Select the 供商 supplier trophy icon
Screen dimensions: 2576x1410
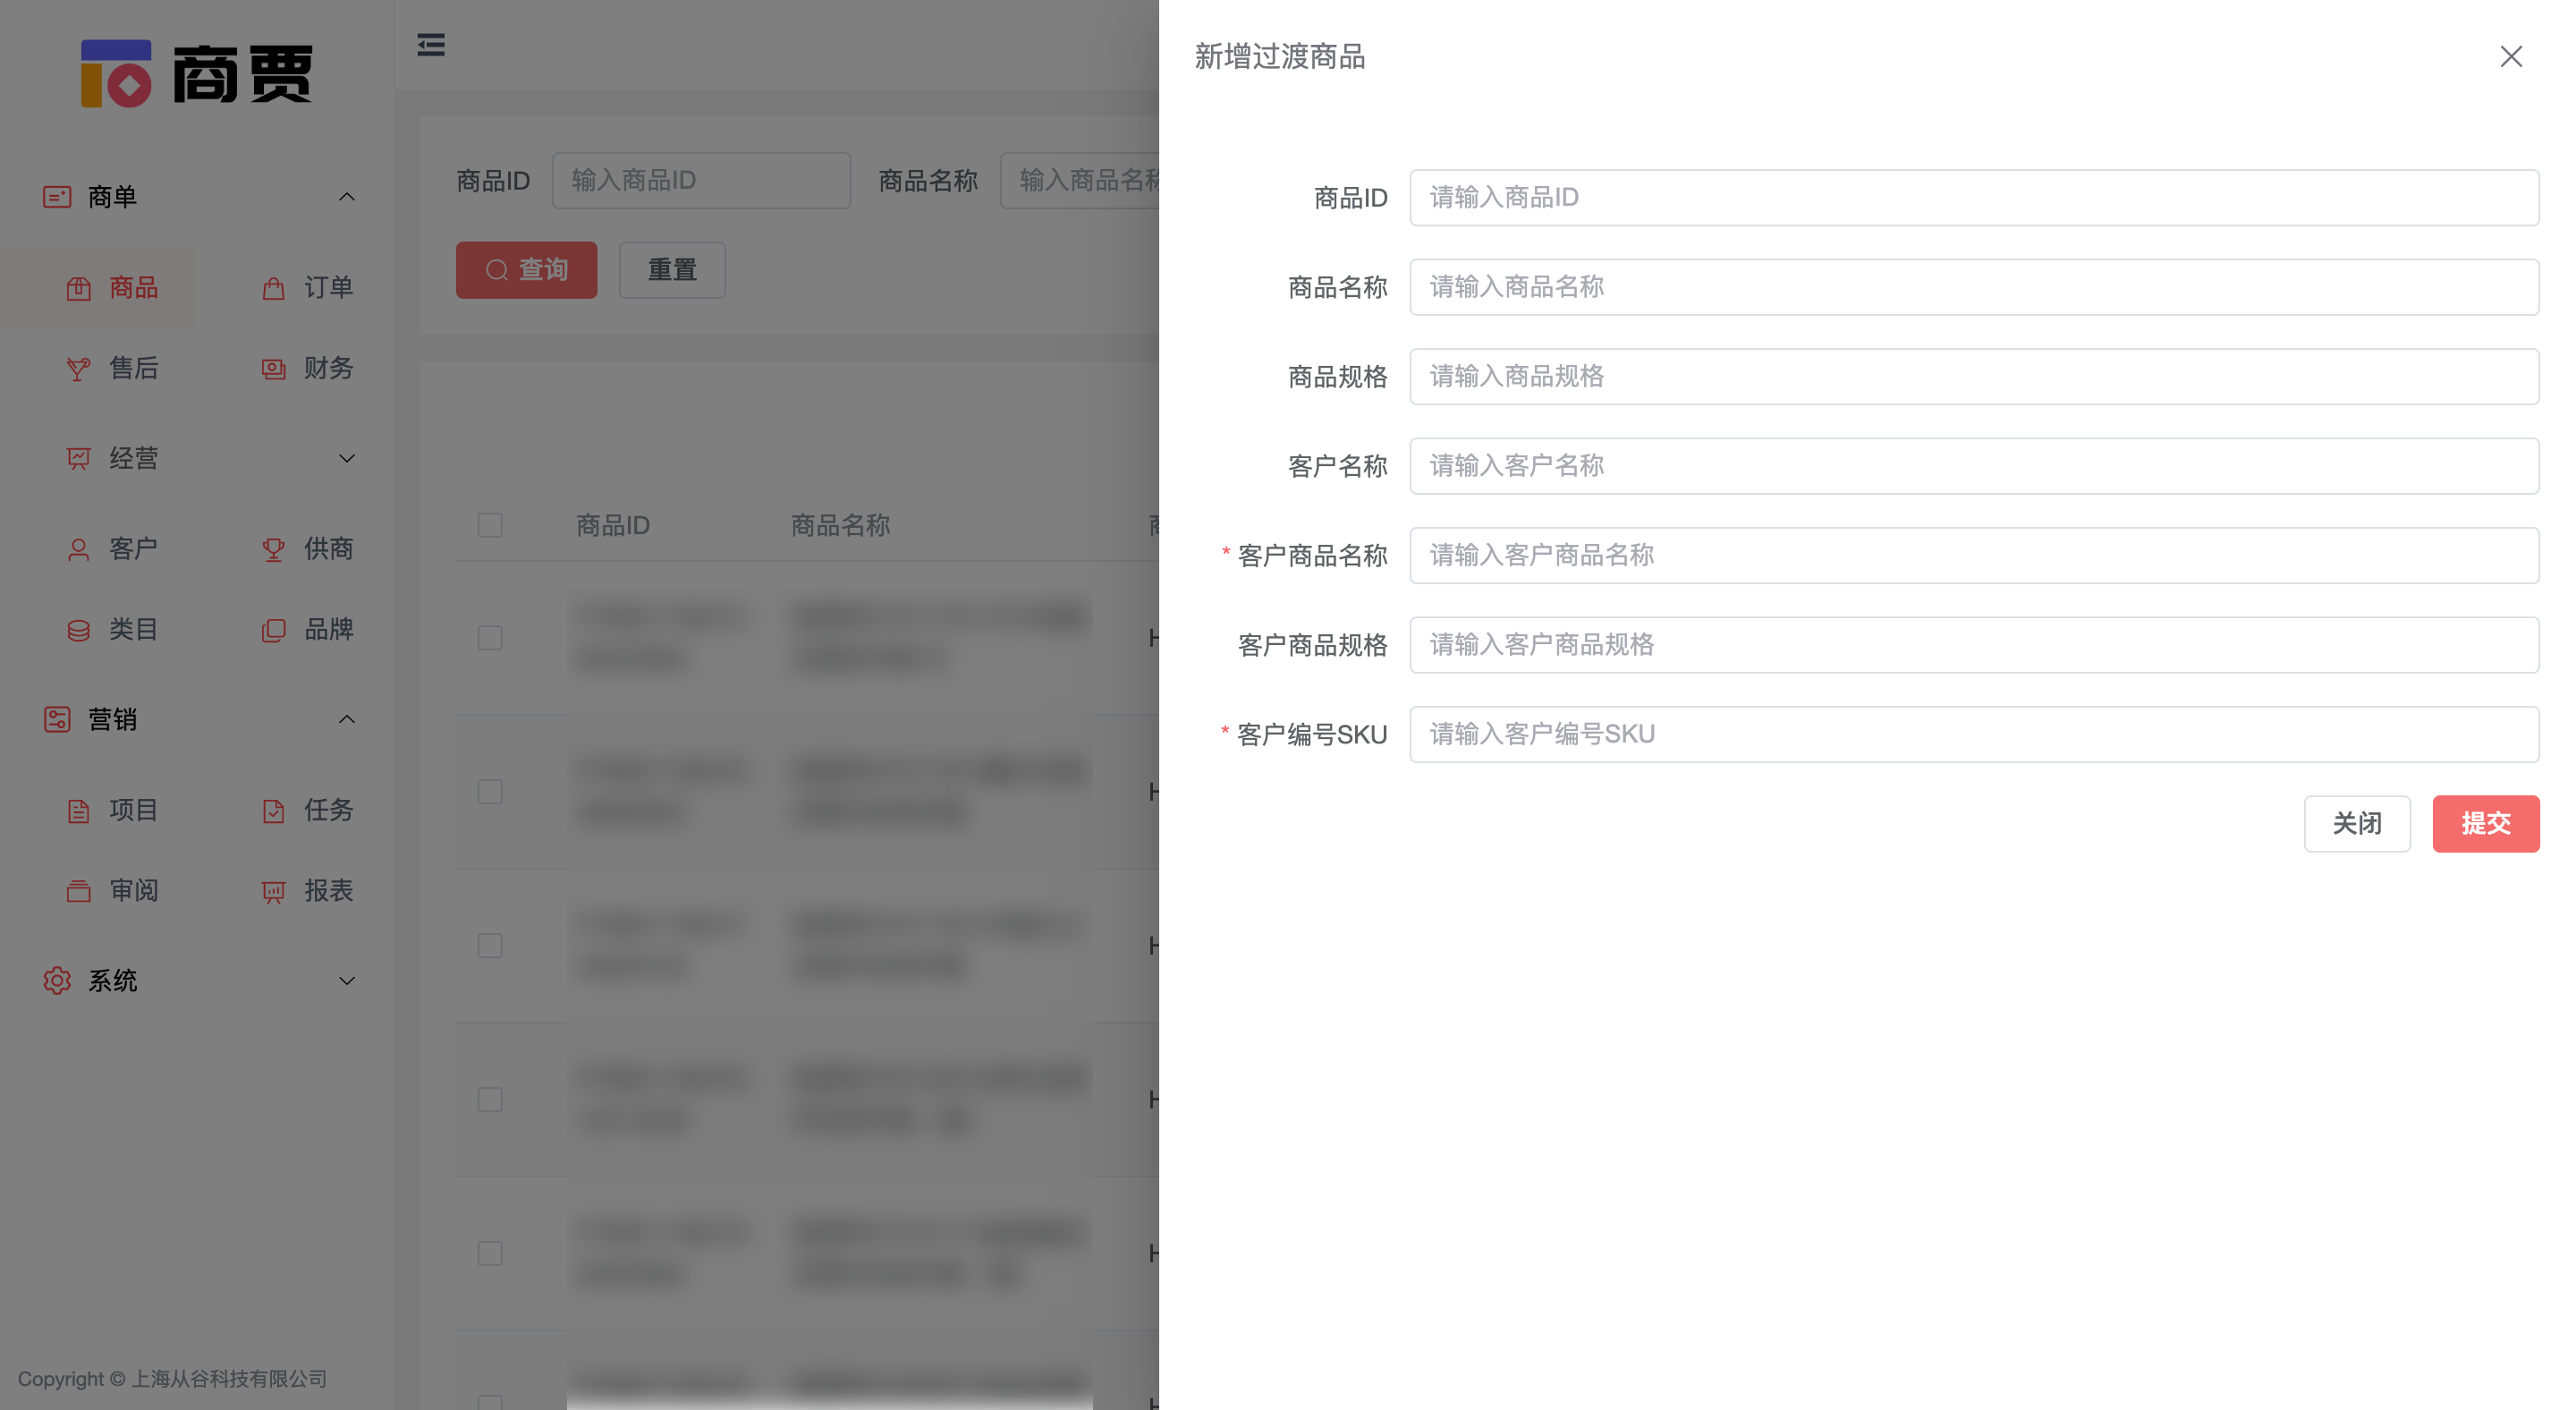pyautogui.click(x=273, y=550)
